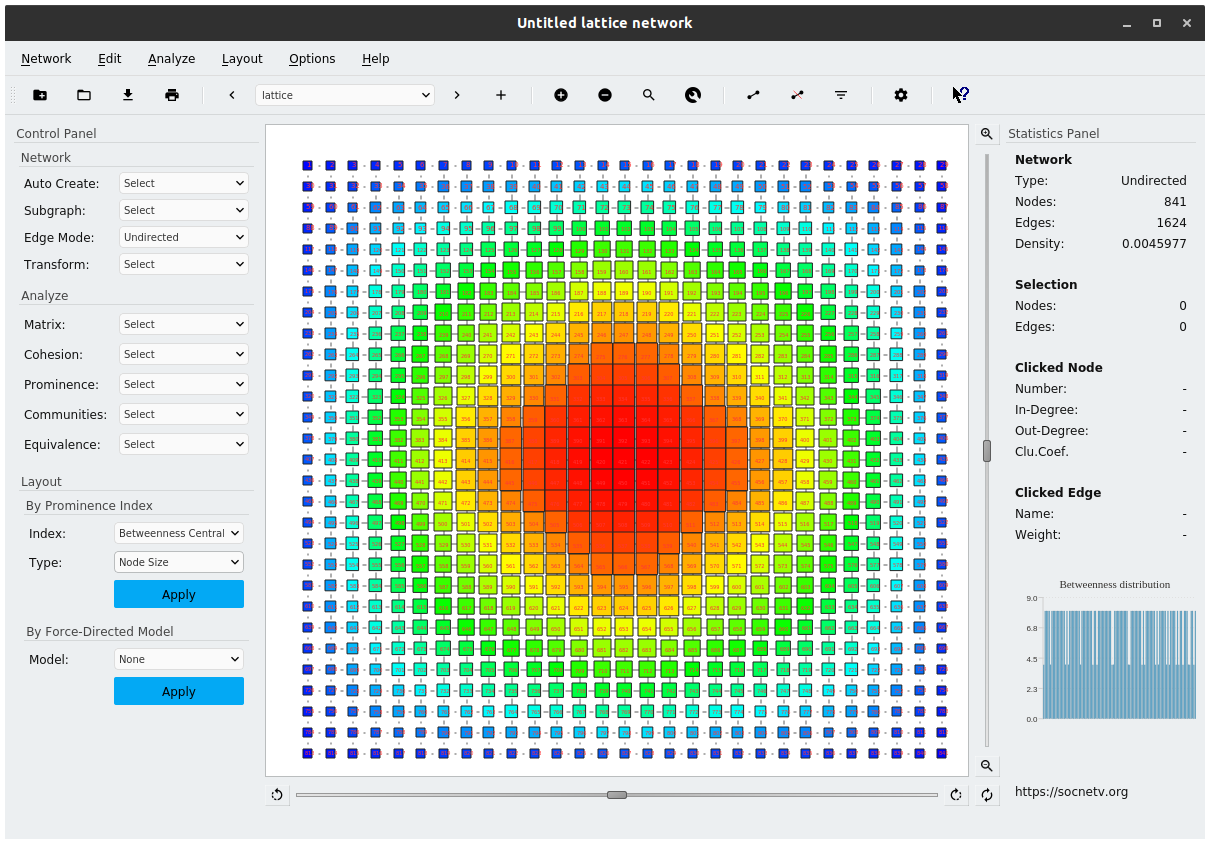Visit the socnetv.org link
Screen dimensions: 1214x848
tap(1071, 791)
